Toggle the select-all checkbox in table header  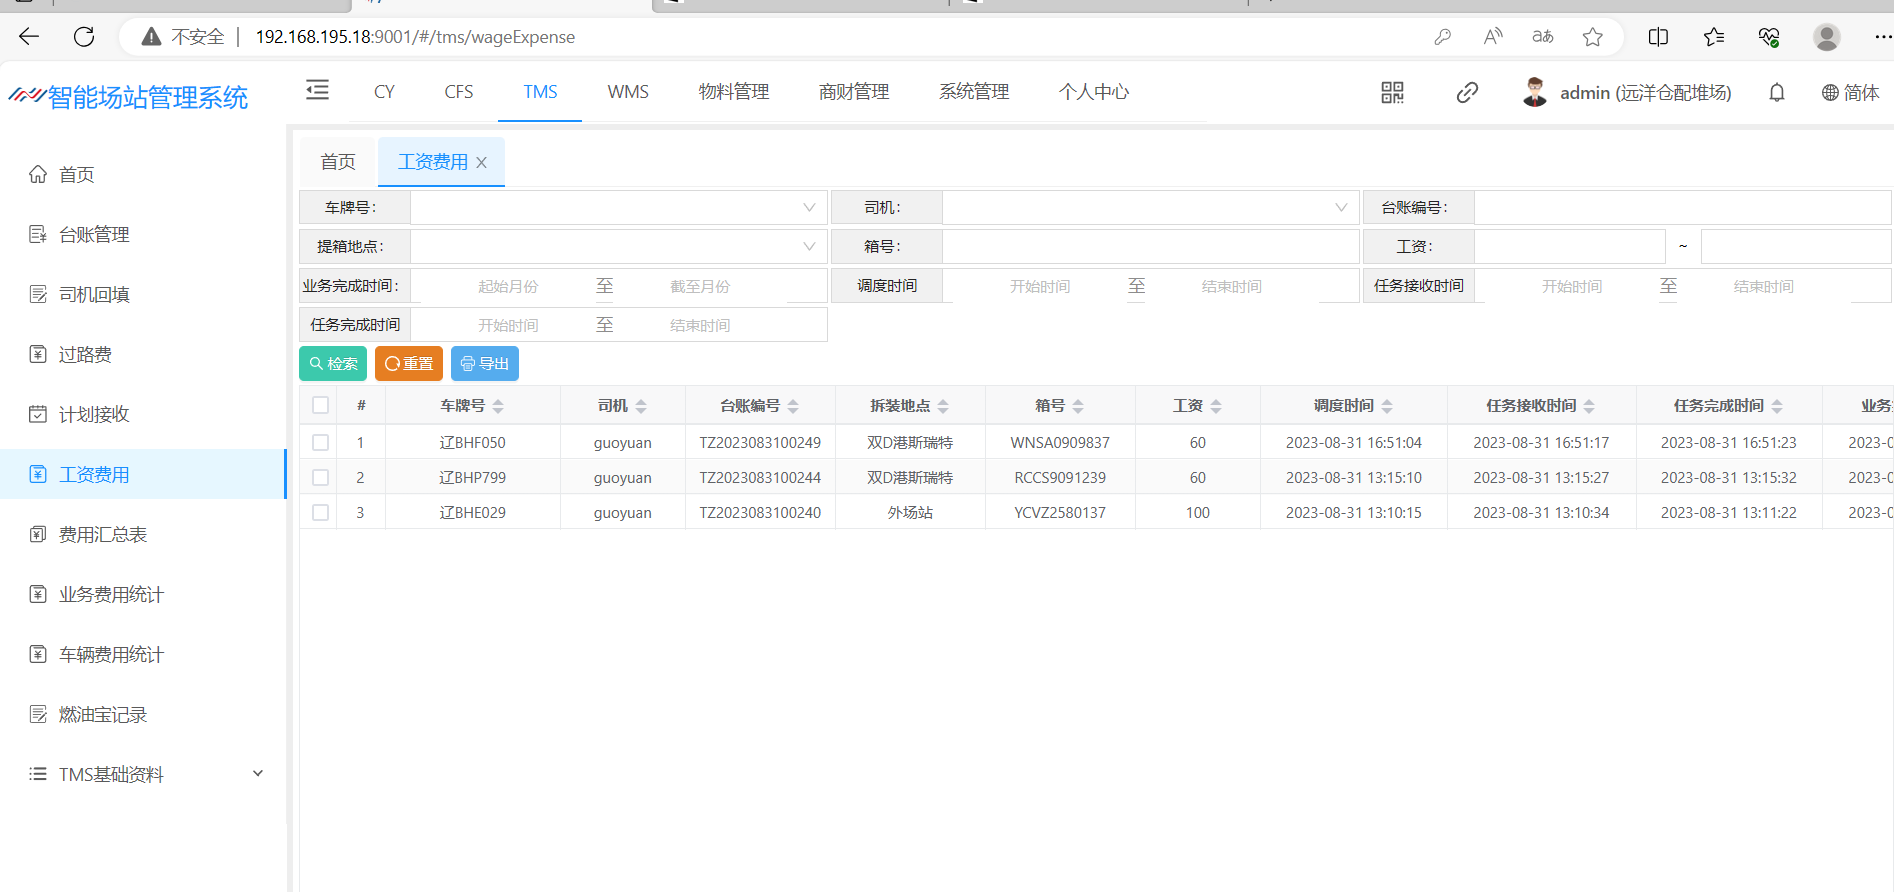[320, 405]
